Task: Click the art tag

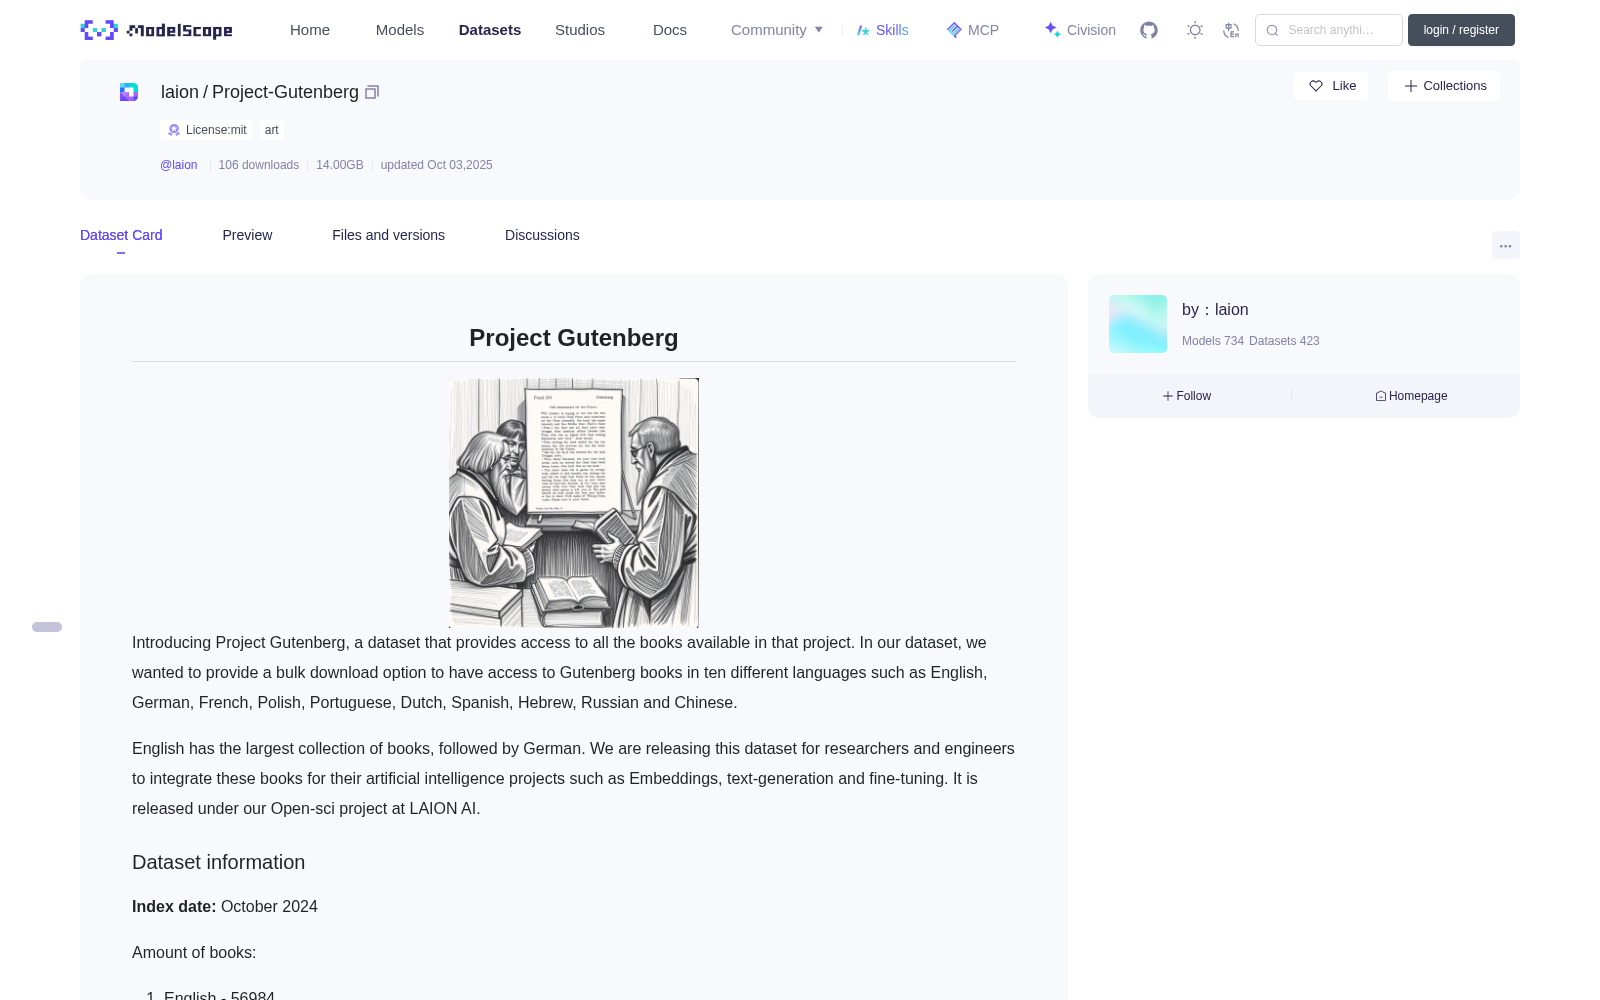Action: pos(272,130)
